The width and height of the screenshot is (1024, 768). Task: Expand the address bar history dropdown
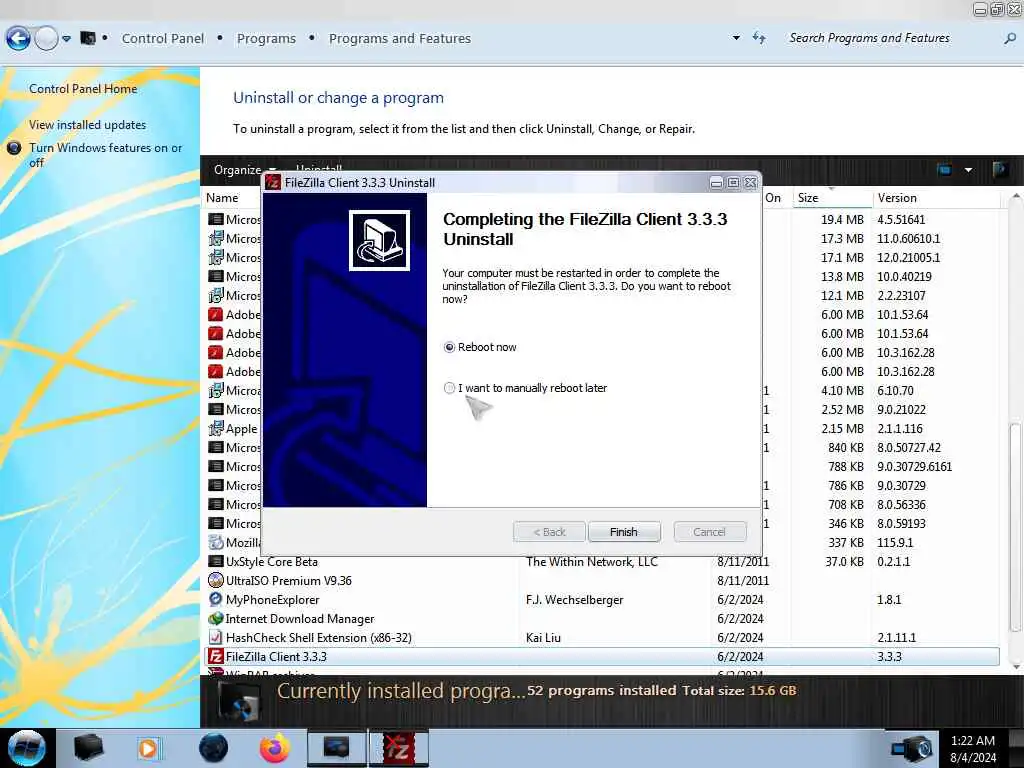tap(736, 38)
